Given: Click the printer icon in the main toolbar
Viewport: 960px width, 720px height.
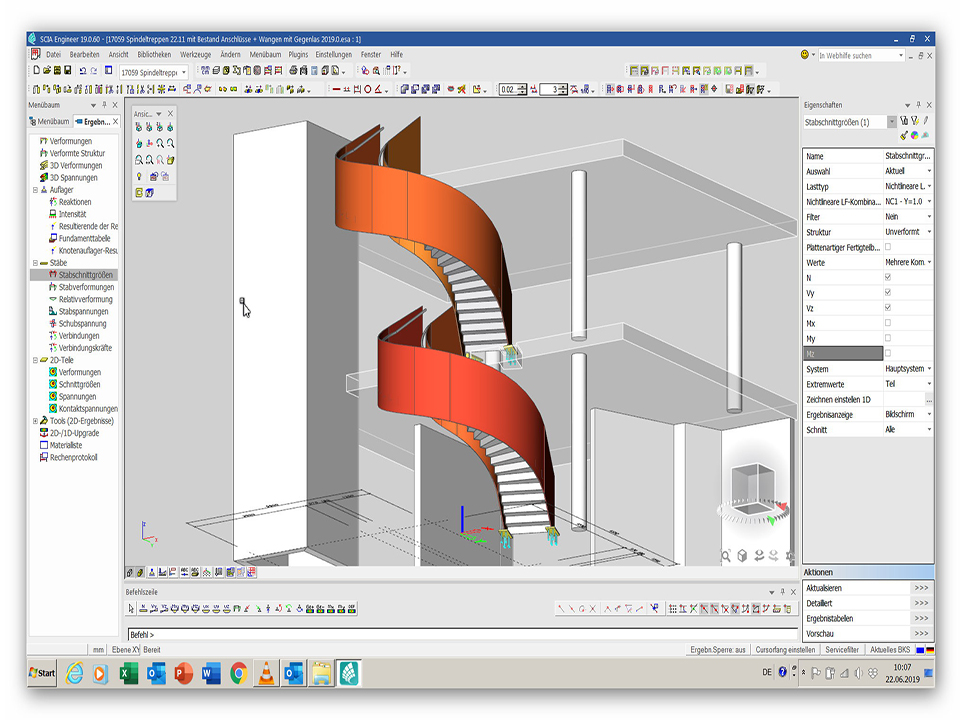Looking at the screenshot, I should click(293, 71).
